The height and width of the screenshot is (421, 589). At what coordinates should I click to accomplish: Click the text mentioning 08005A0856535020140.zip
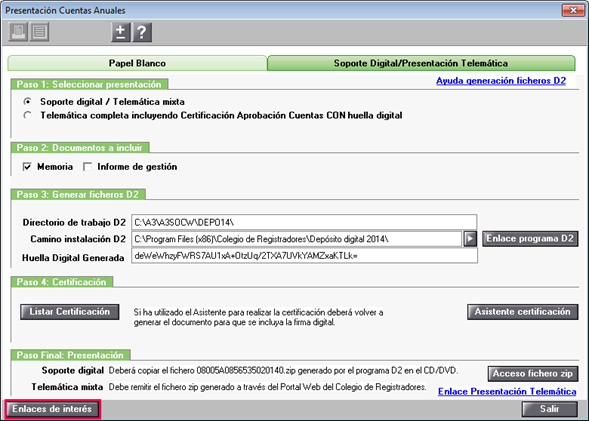pos(283,371)
